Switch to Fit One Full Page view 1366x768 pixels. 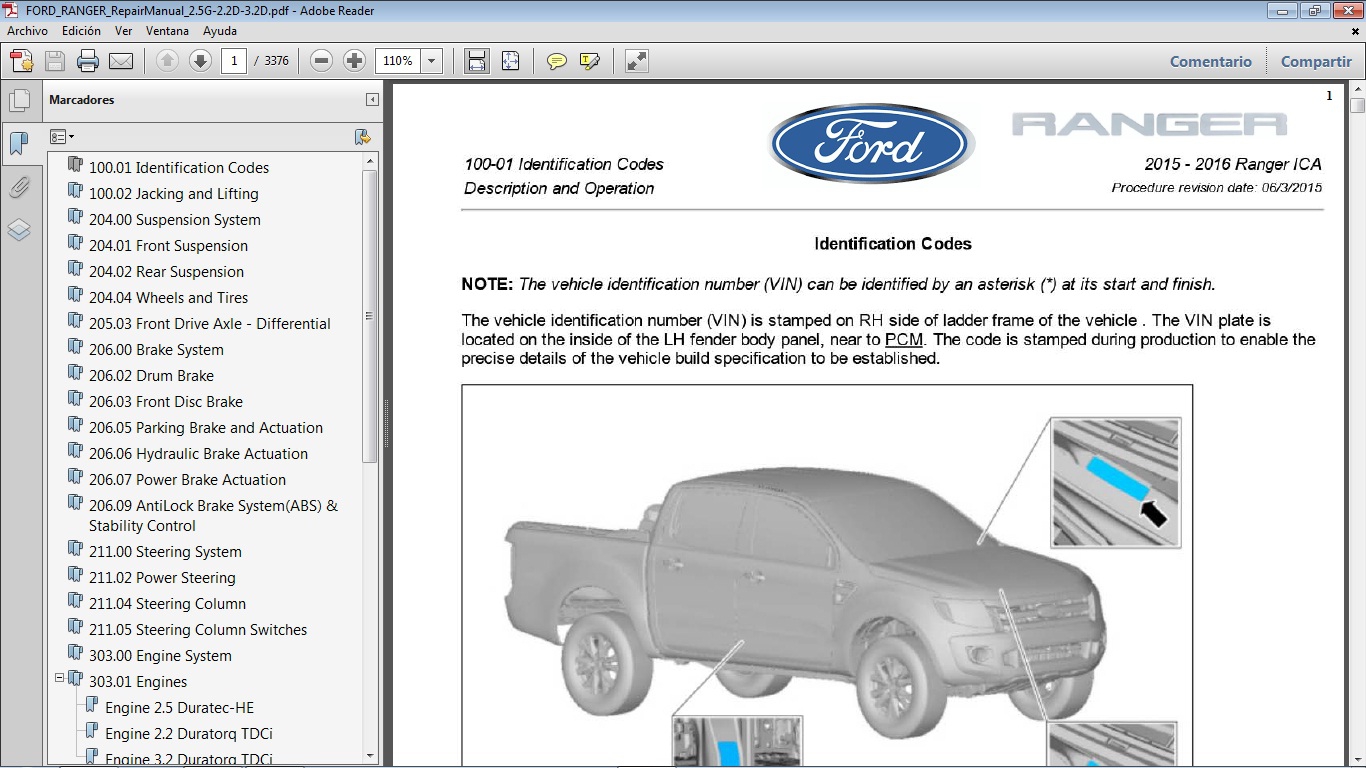click(x=510, y=60)
